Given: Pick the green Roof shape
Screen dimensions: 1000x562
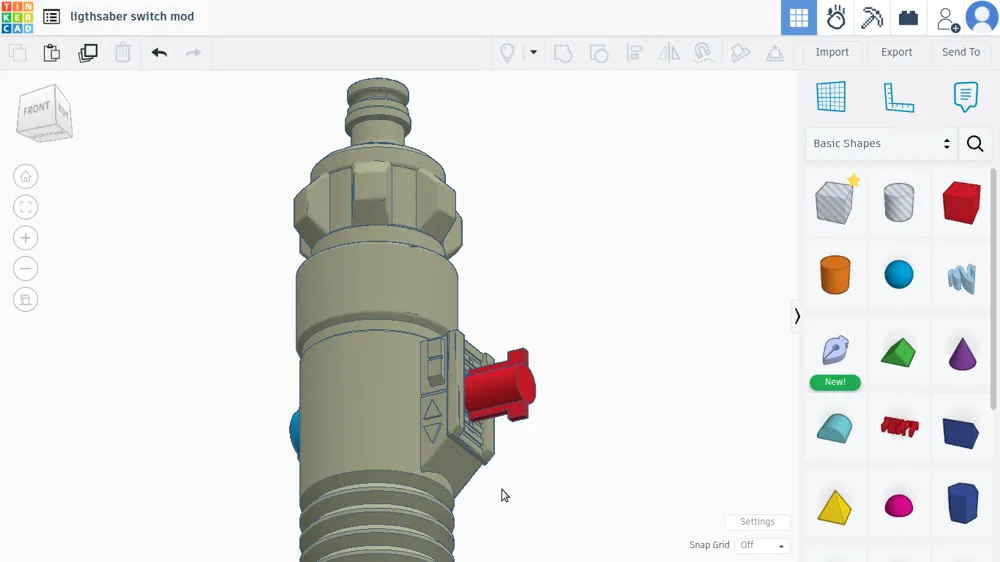Looking at the screenshot, I should point(899,352).
